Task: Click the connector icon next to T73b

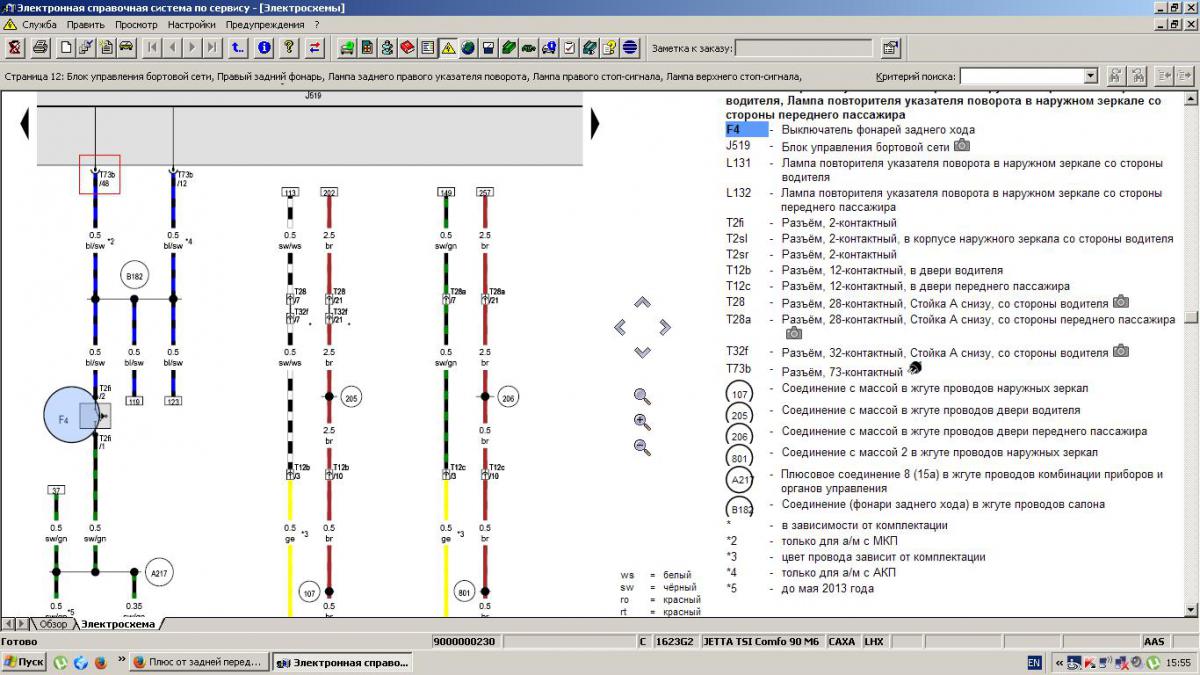Action: point(914,369)
